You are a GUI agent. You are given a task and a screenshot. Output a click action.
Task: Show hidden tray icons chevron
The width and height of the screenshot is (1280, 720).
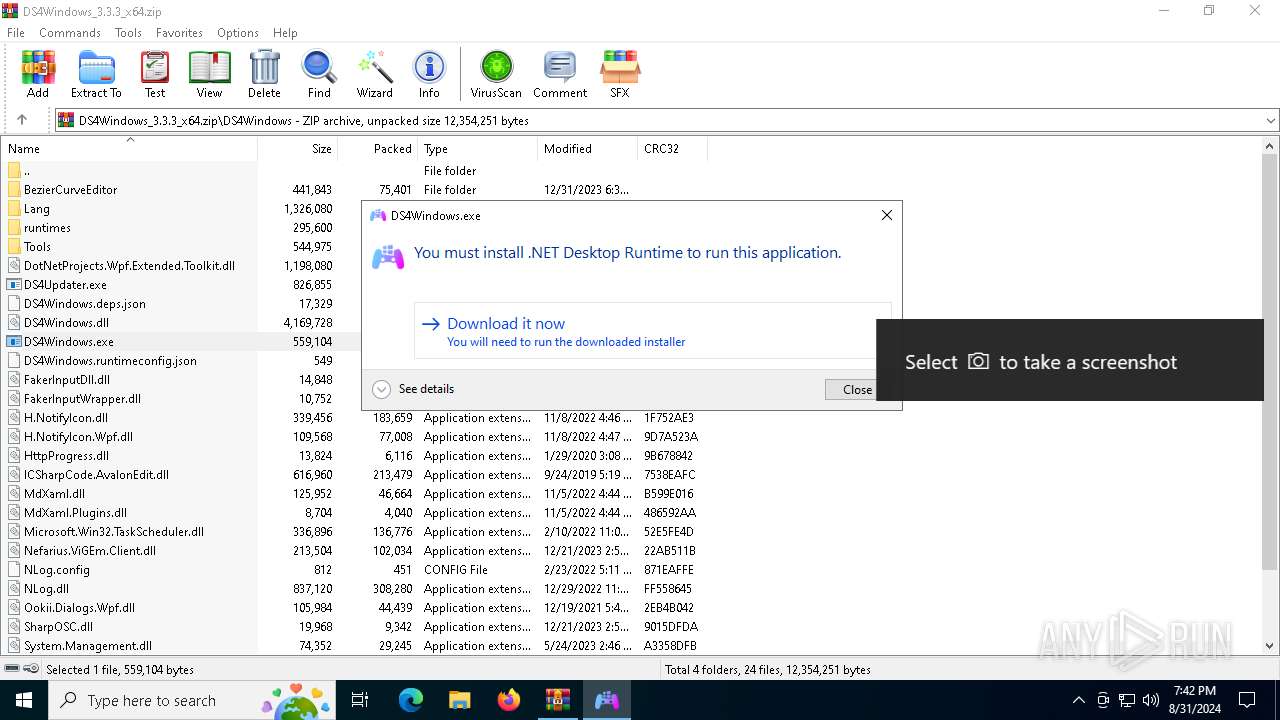coord(1078,700)
